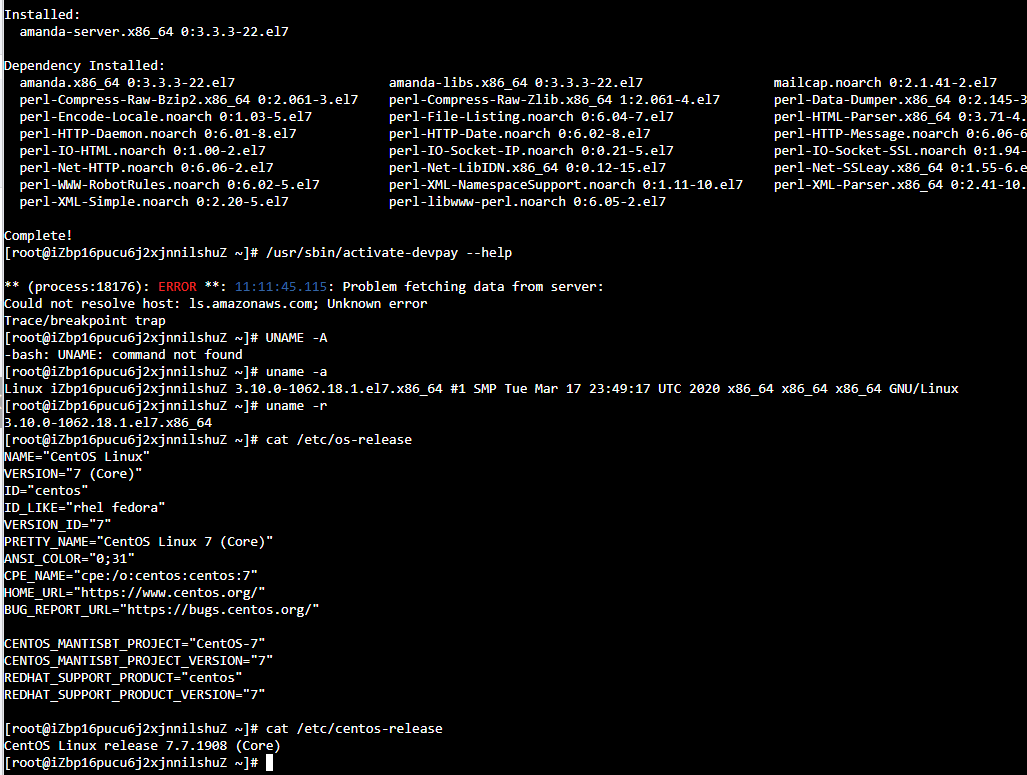Click the perl-libwww-perl.noarch package entry

click(527, 202)
